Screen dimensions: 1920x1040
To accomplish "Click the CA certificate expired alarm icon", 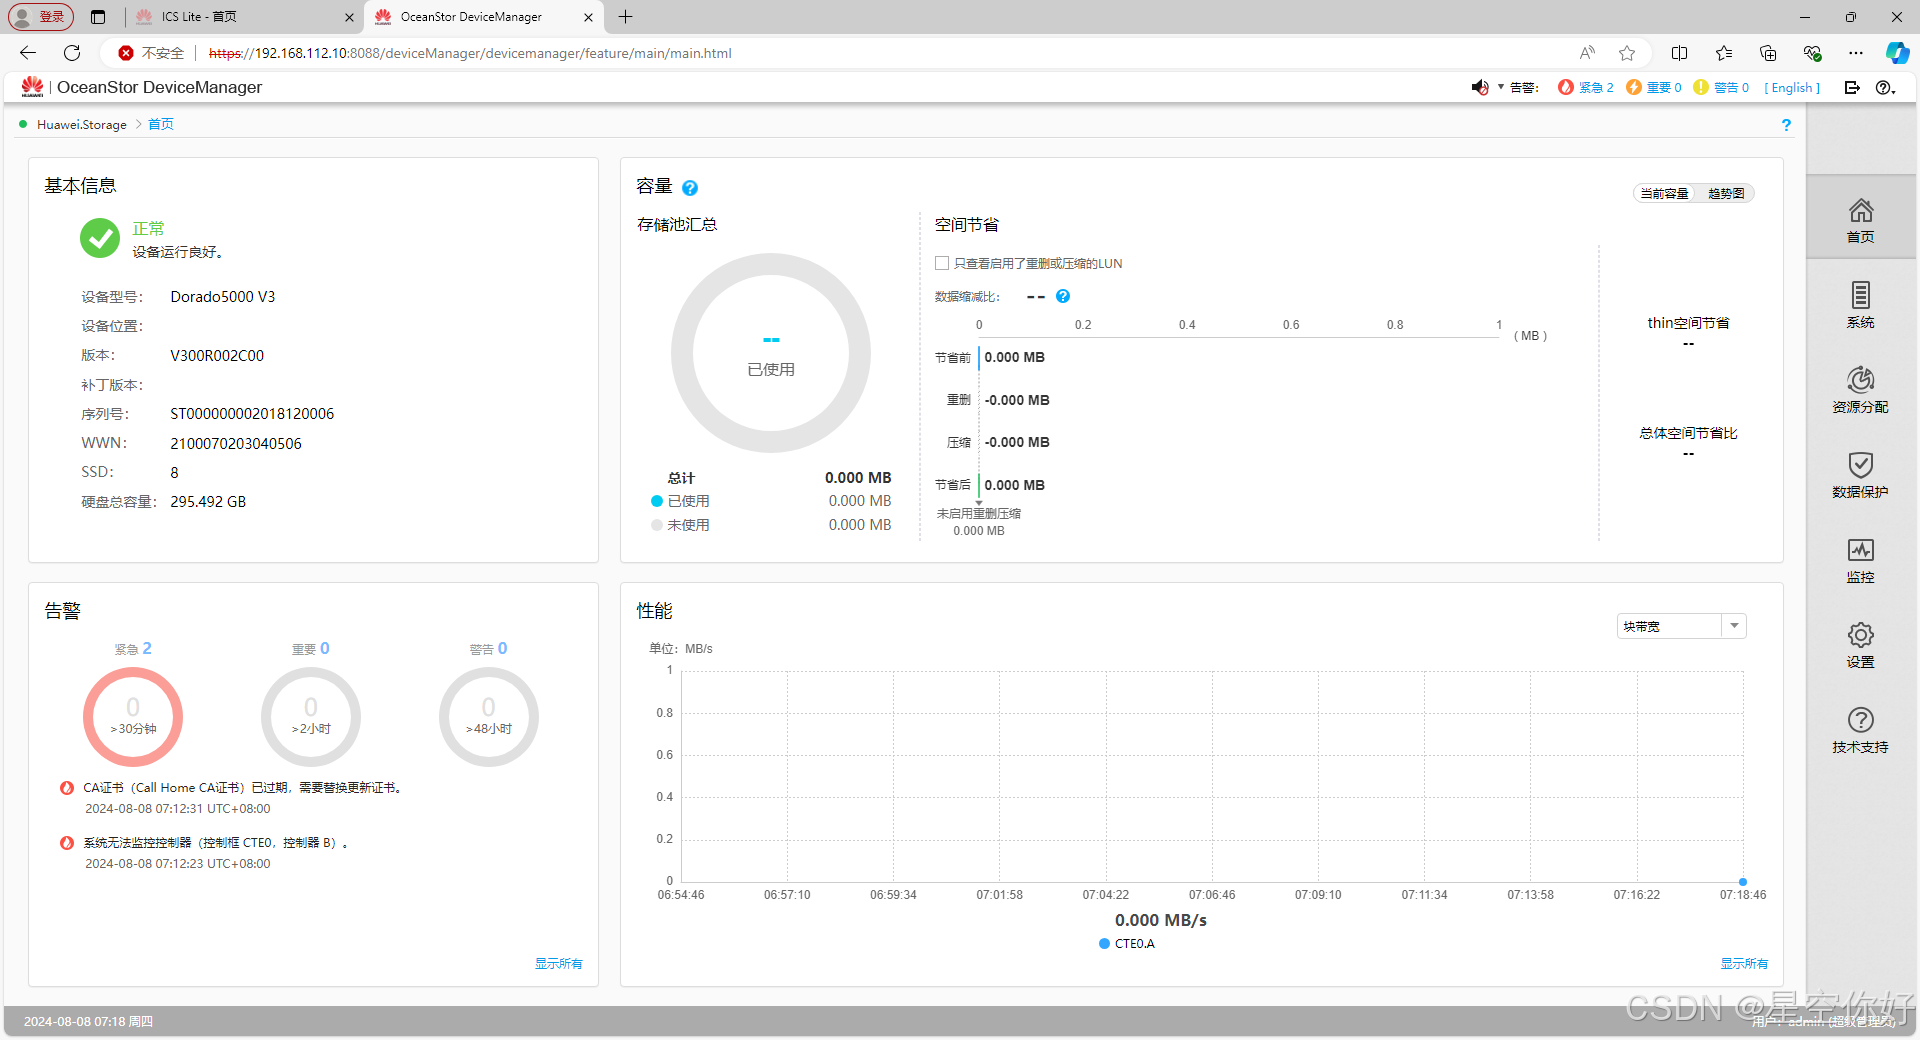I will coord(67,788).
